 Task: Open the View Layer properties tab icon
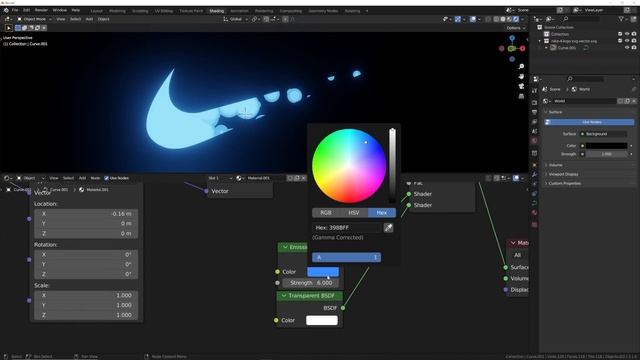tap(534, 122)
